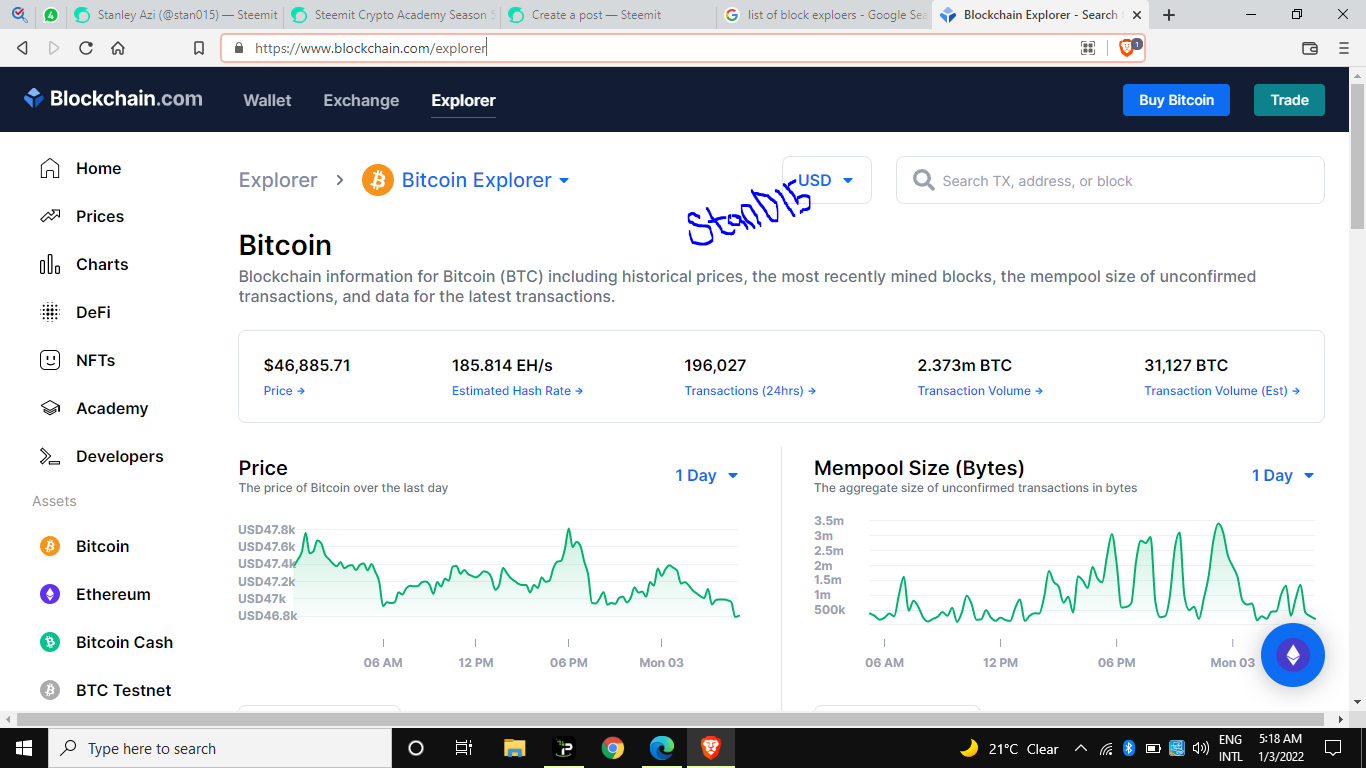Open the Exchange nav item
This screenshot has height=768, width=1366.
point(361,100)
